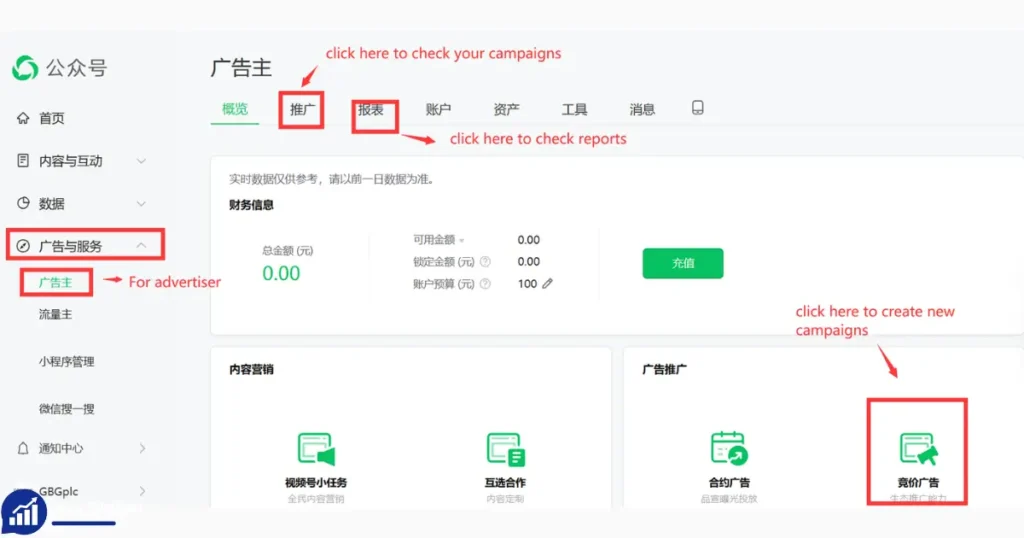Viewport: 1024px width, 538px height.
Task: Select 广告主 in the sidebar
Action: [x=56, y=283]
